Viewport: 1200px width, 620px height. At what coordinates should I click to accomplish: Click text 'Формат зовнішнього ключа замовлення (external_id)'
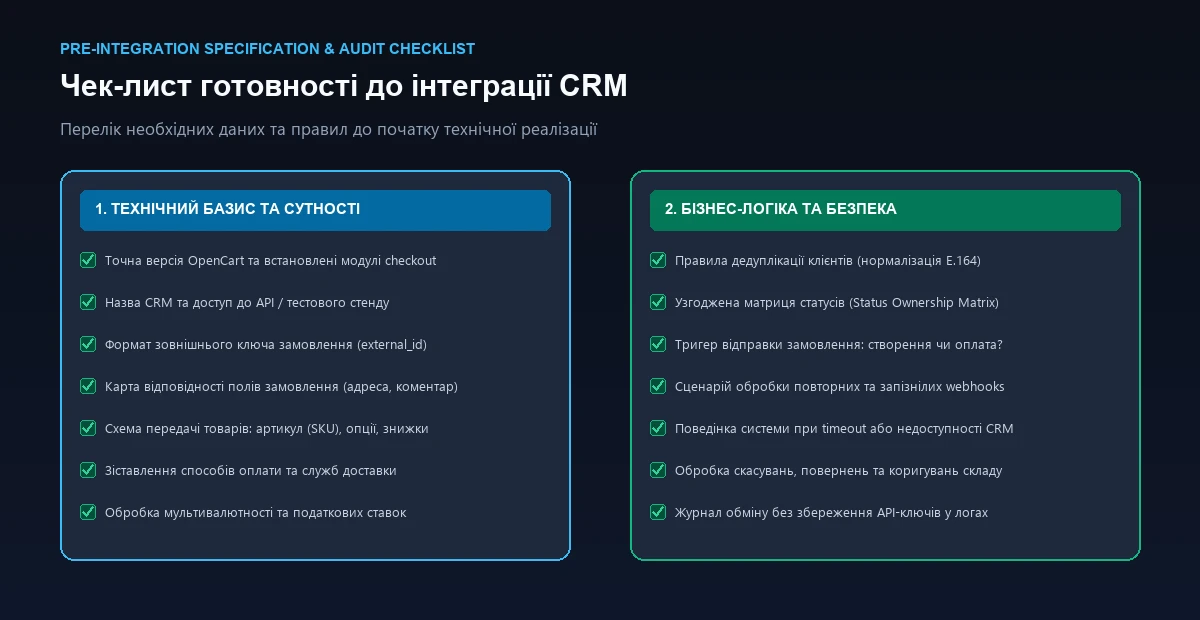click(x=266, y=344)
